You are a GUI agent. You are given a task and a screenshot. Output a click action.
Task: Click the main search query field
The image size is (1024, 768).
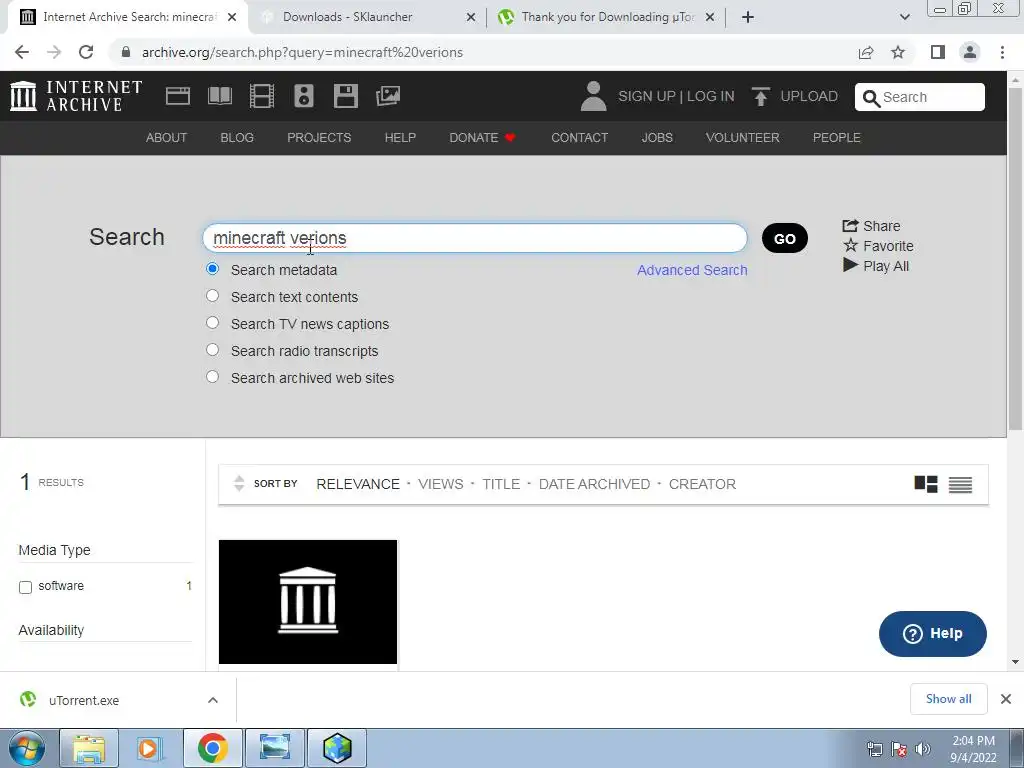pos(475,238)
